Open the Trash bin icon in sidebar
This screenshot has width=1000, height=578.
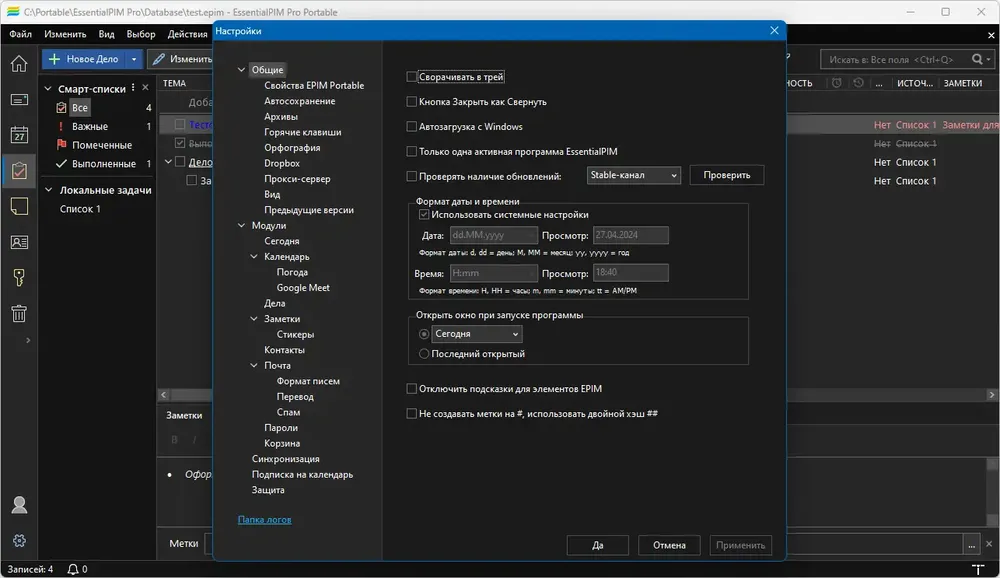19,313
